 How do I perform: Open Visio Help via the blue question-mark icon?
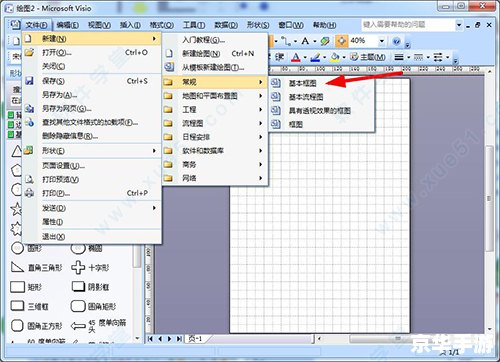[x=396, y=41]
